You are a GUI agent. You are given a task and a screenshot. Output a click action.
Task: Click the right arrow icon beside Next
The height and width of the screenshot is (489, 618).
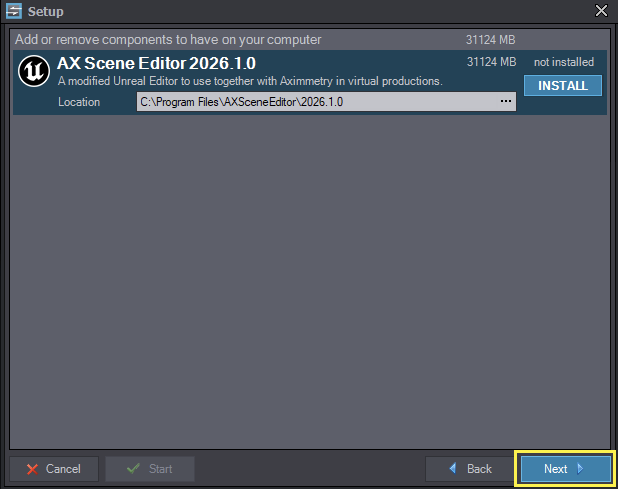point(580,468)
